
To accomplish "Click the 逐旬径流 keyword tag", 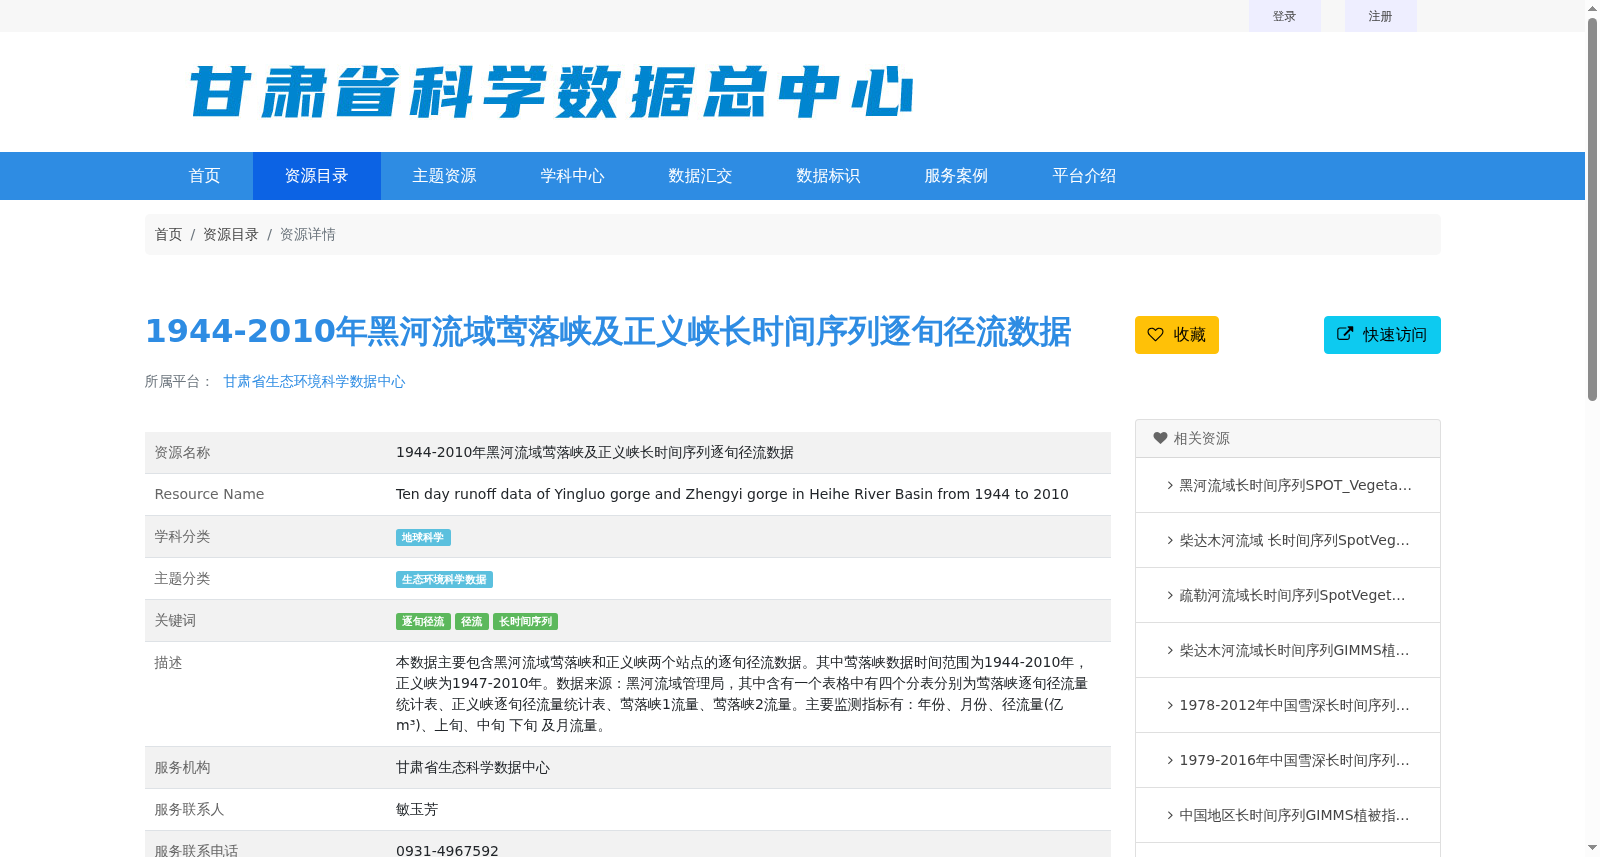I will (423, 621).
